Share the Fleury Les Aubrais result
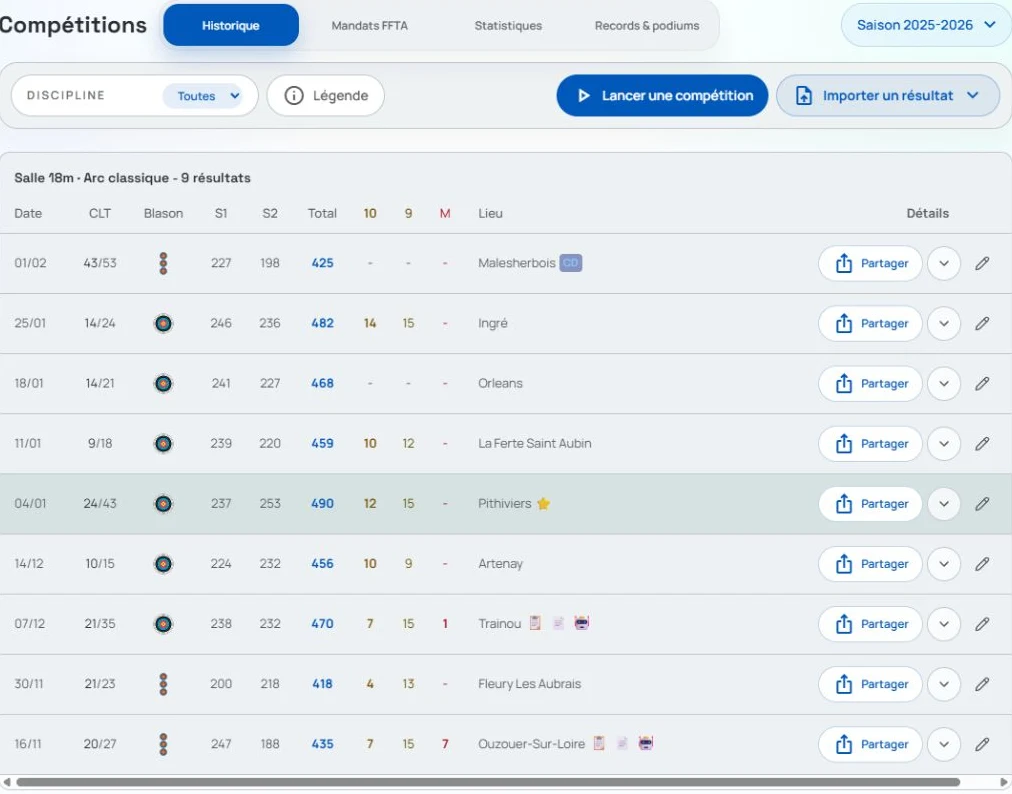 point(870,684)
